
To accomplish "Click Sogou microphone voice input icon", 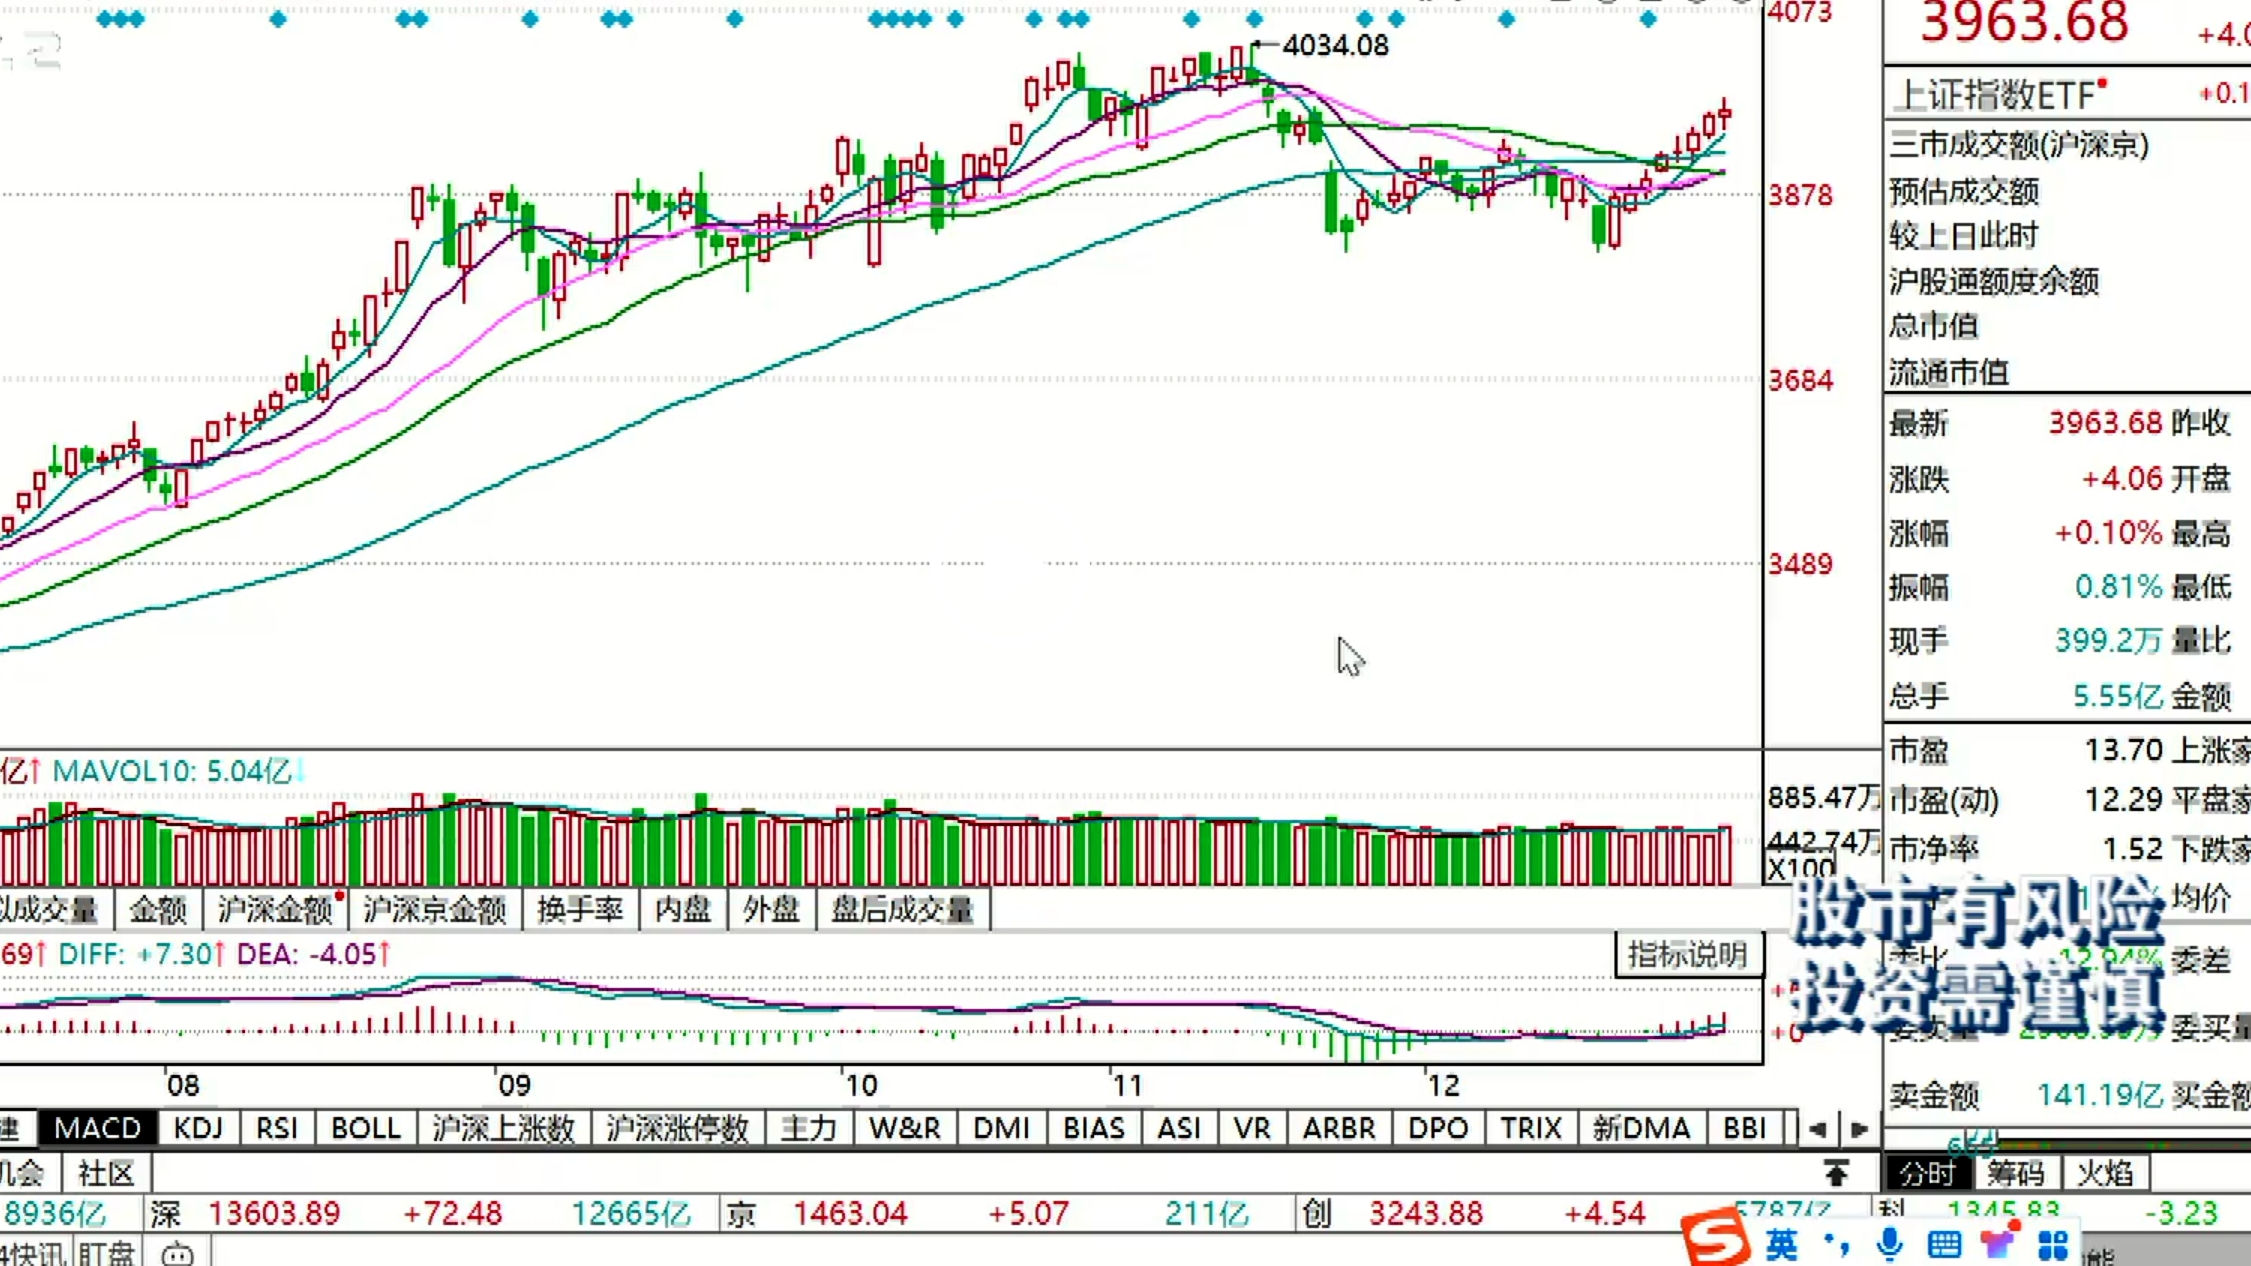I will pos(1889,1245).
